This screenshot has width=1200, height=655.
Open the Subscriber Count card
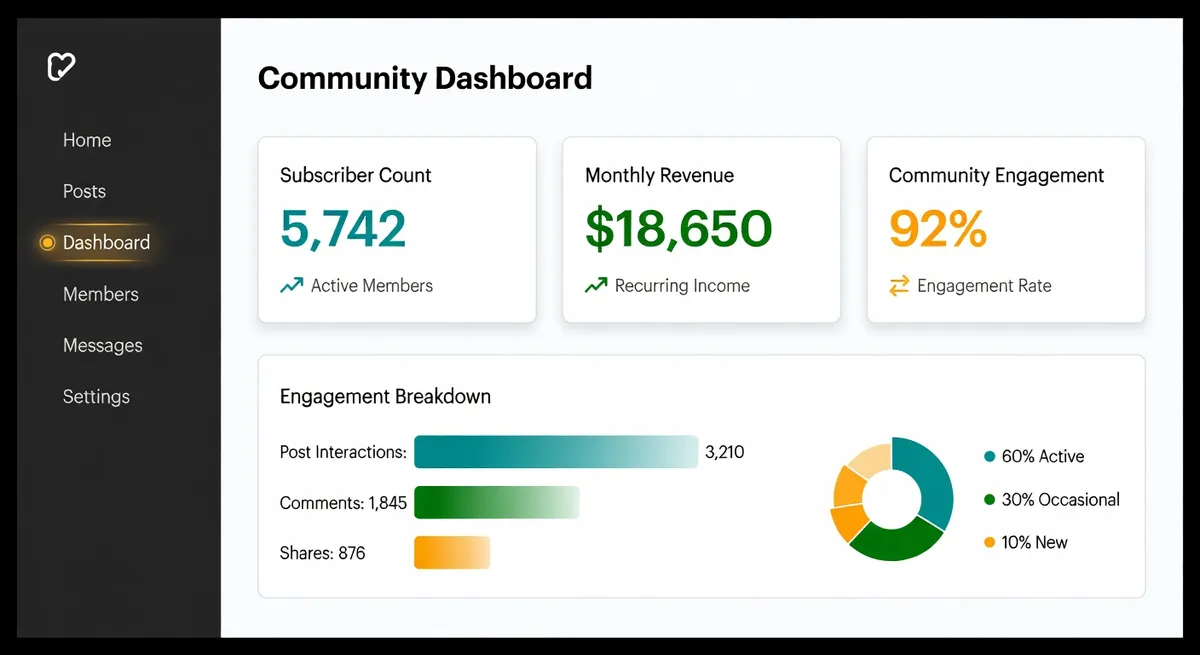397,230
